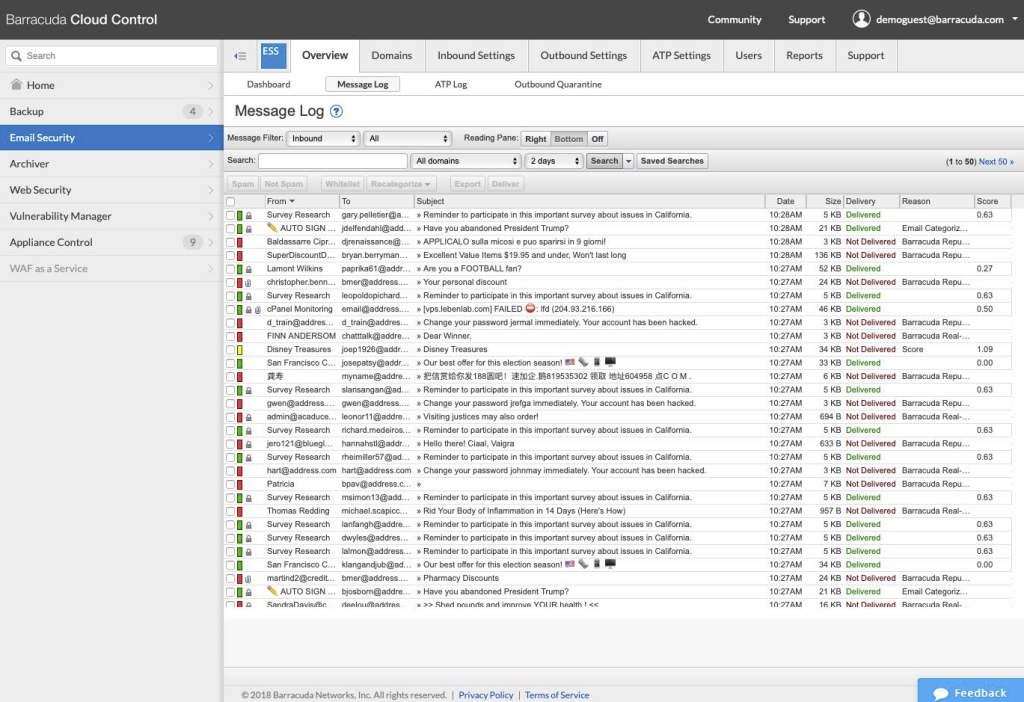
Task: Check the Disney Treasures row checkbox
Action: click(231, 350)
